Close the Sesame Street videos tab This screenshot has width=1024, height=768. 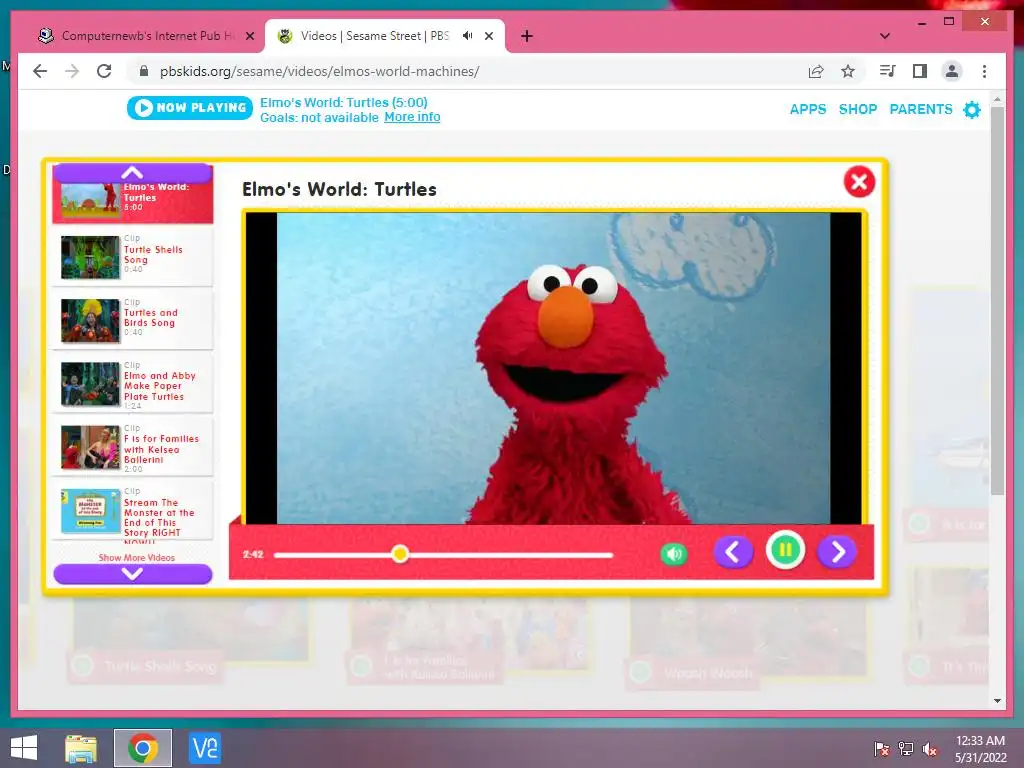point(488,37)
